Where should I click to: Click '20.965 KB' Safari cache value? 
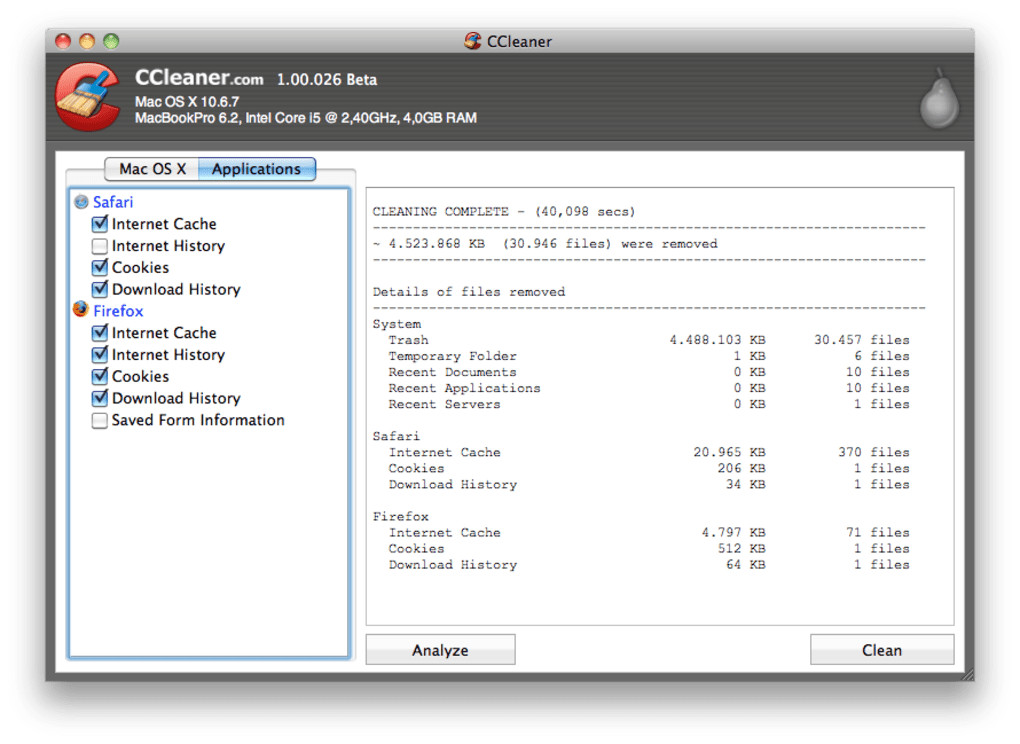point(729,453)
